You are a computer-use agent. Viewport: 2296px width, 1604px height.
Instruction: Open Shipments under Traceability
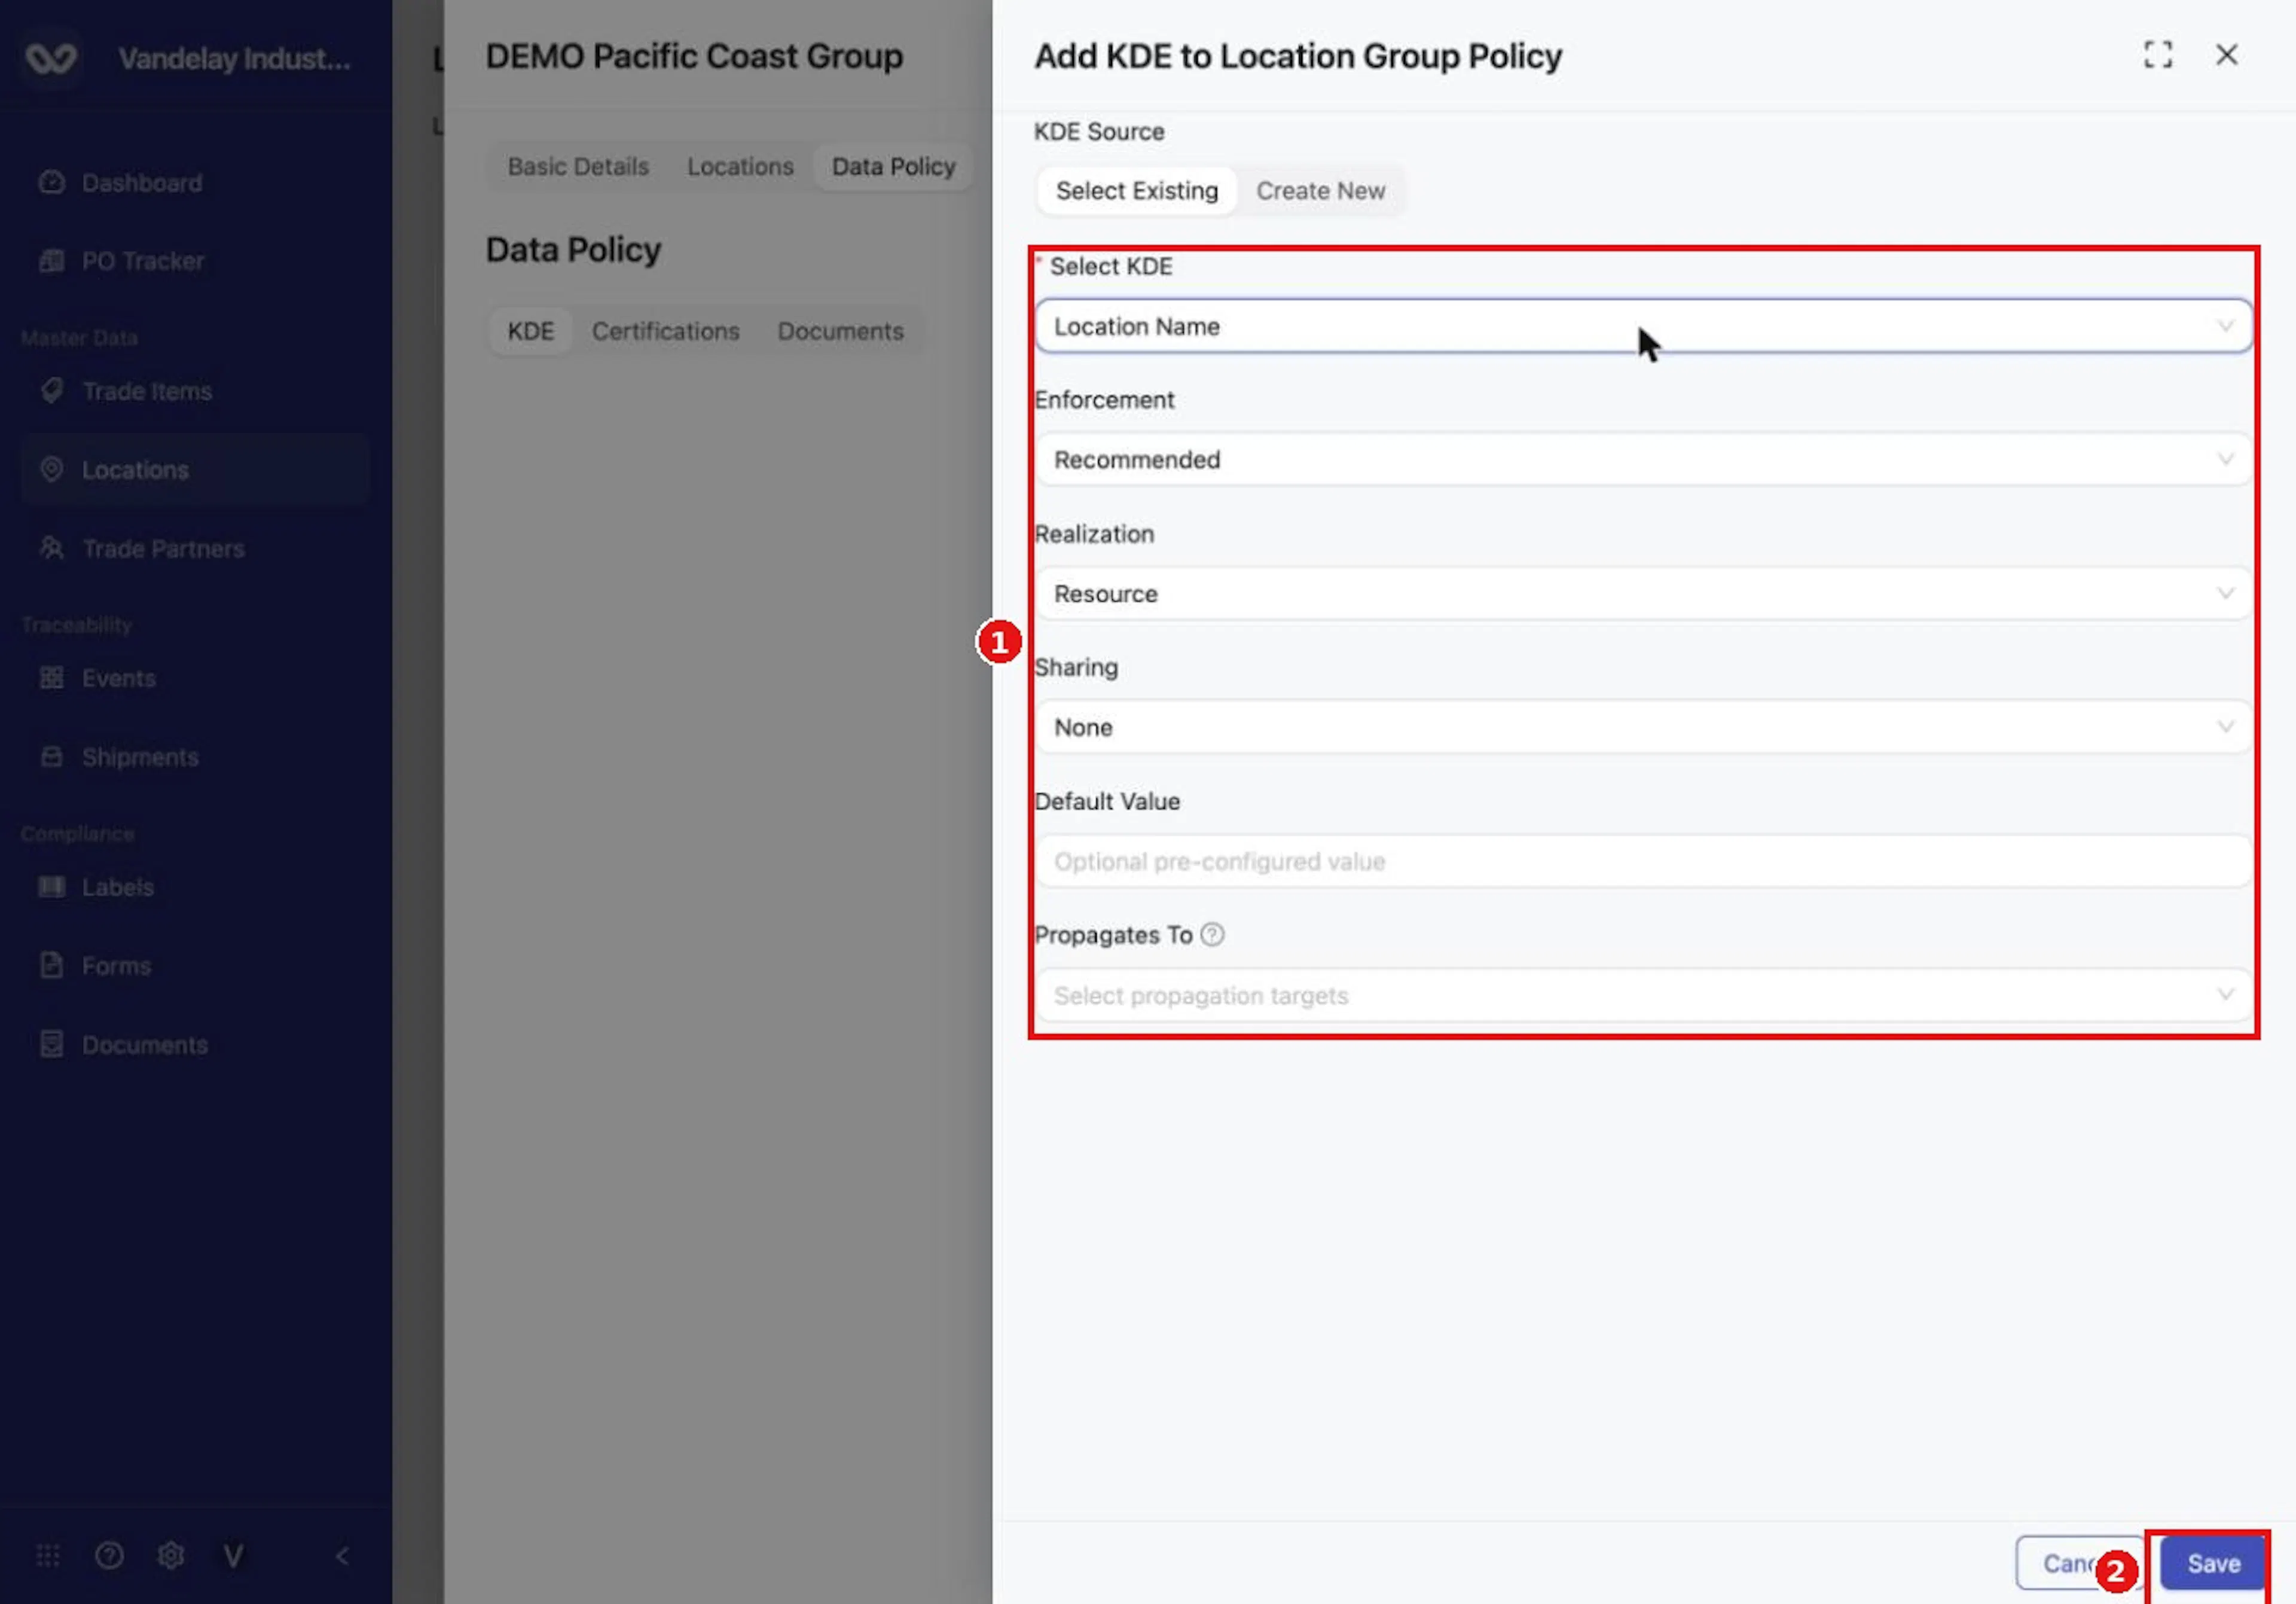pyautogui.click(x=140, y=757)
